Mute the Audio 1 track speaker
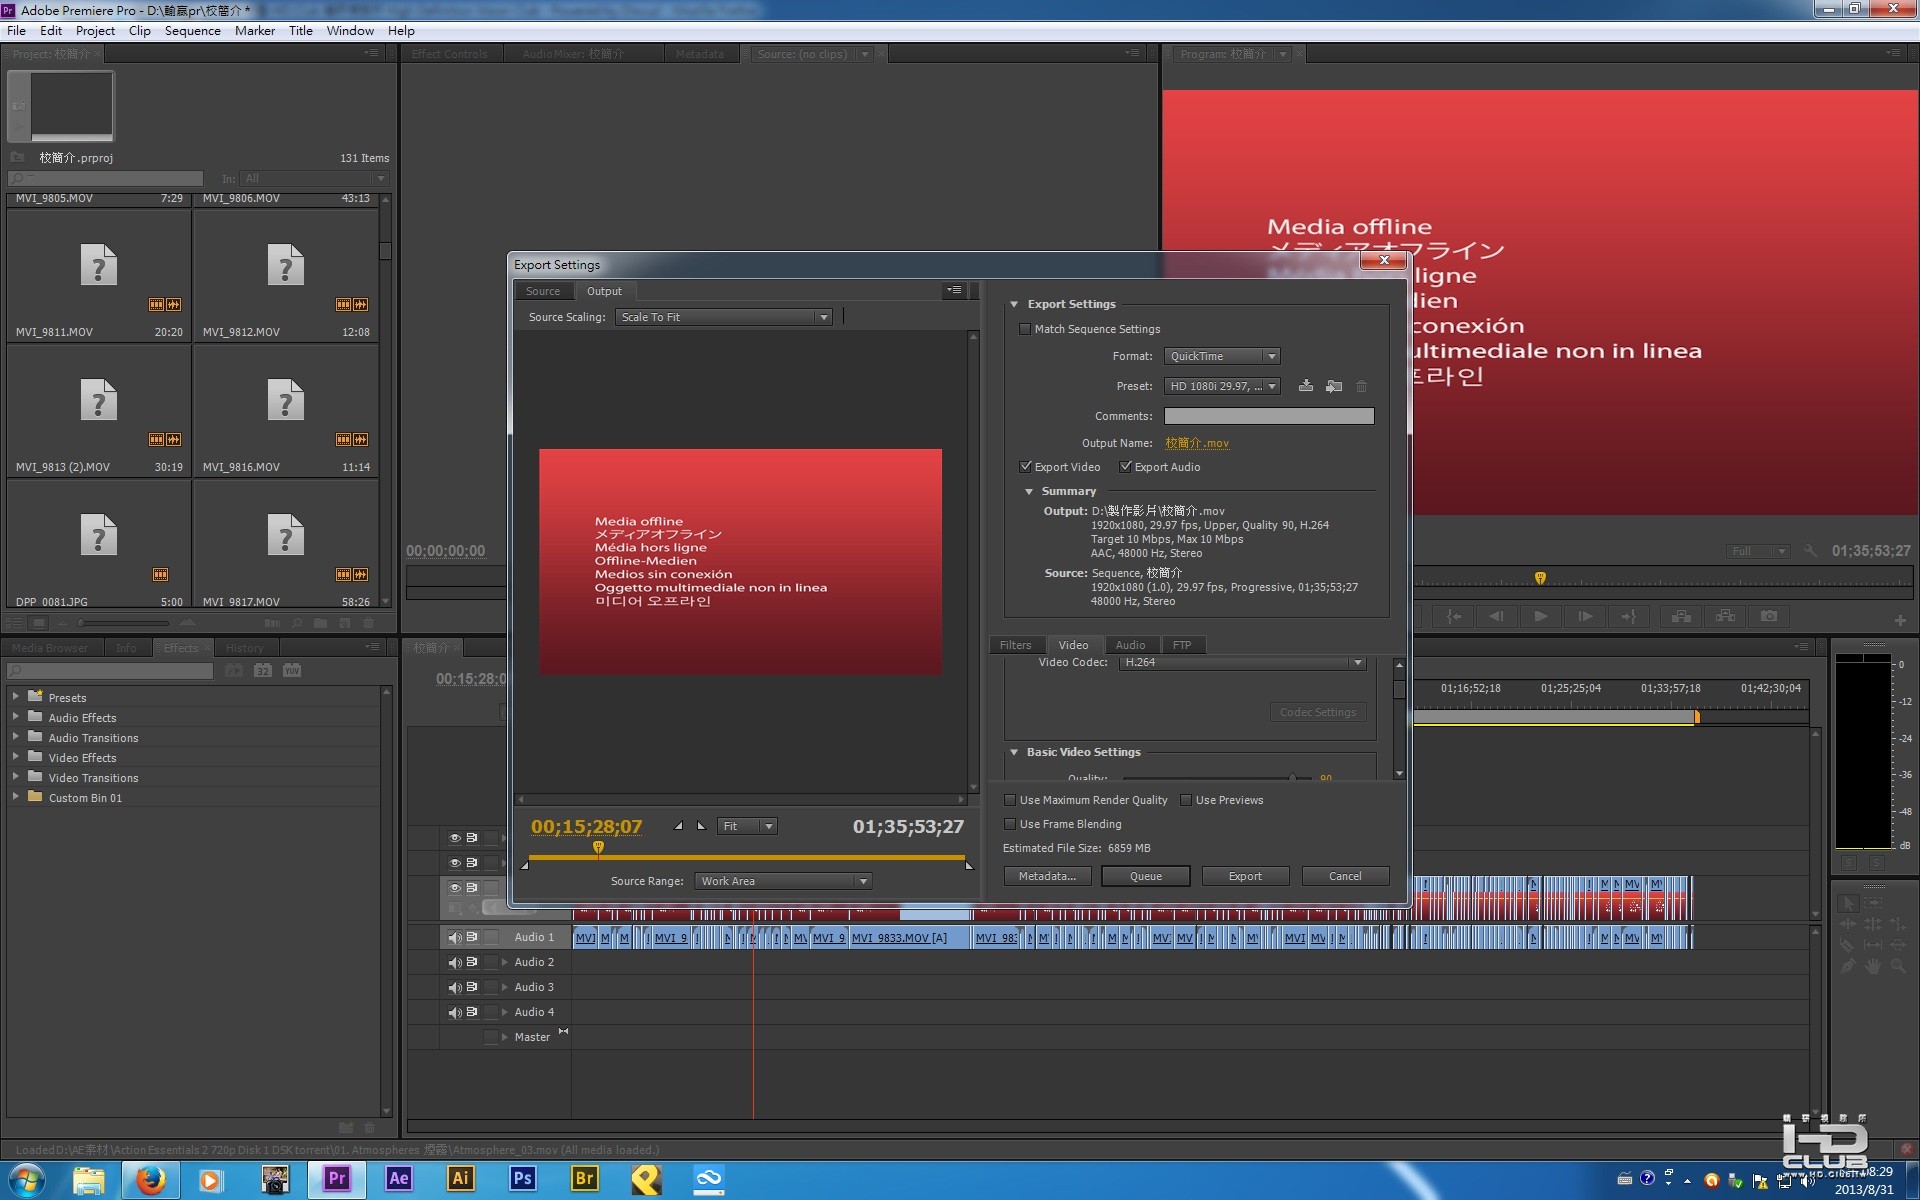This screenshot has width=1920, height=1200. [455, 937]
